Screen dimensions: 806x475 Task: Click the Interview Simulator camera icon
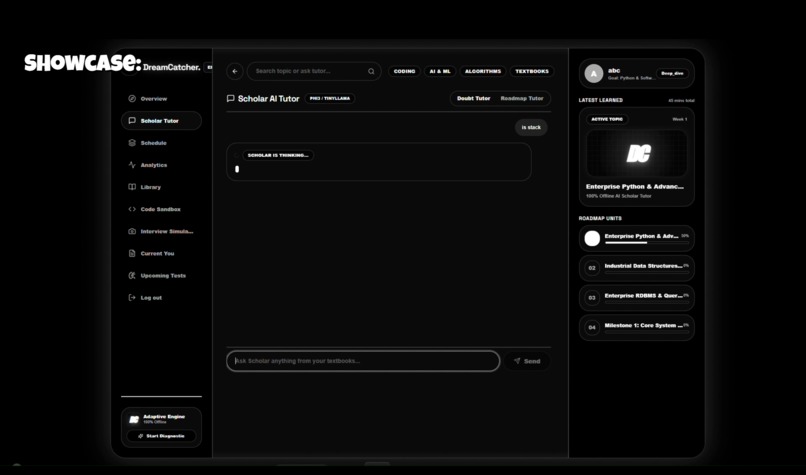pos(132,231)
